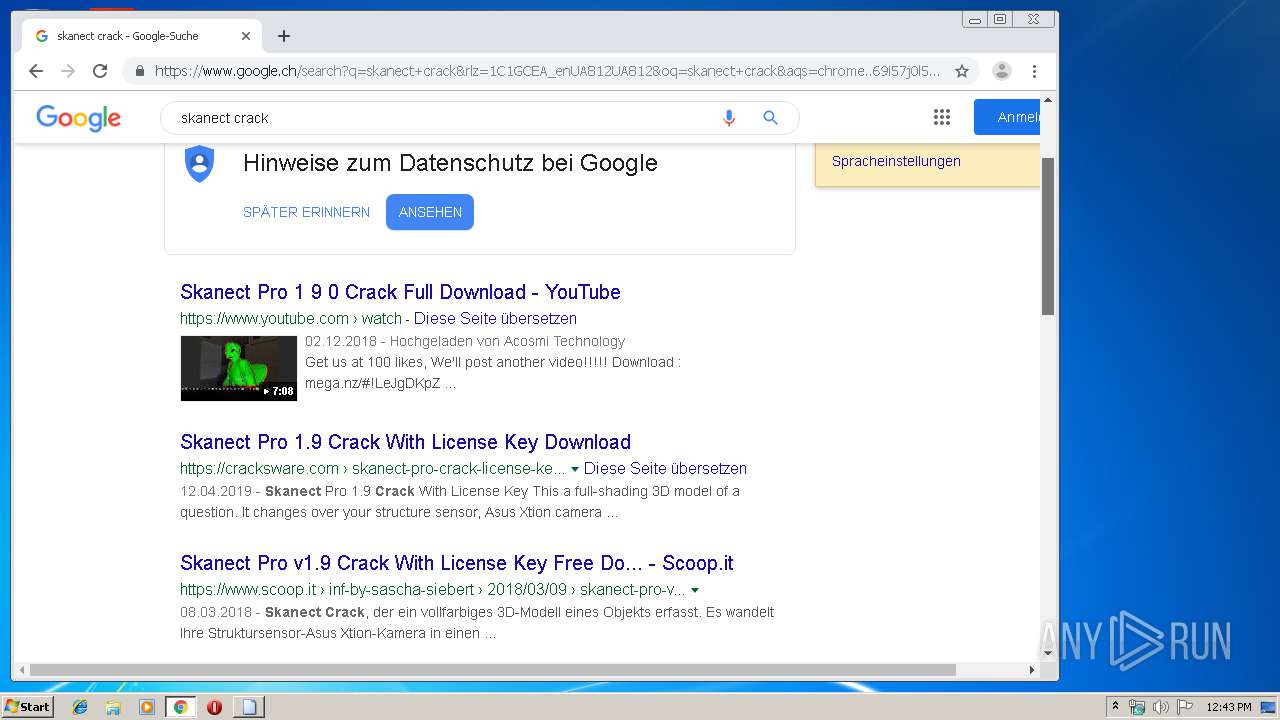Translate the YouTube result page
1280x720 pixels.
(x=495, y=319)
